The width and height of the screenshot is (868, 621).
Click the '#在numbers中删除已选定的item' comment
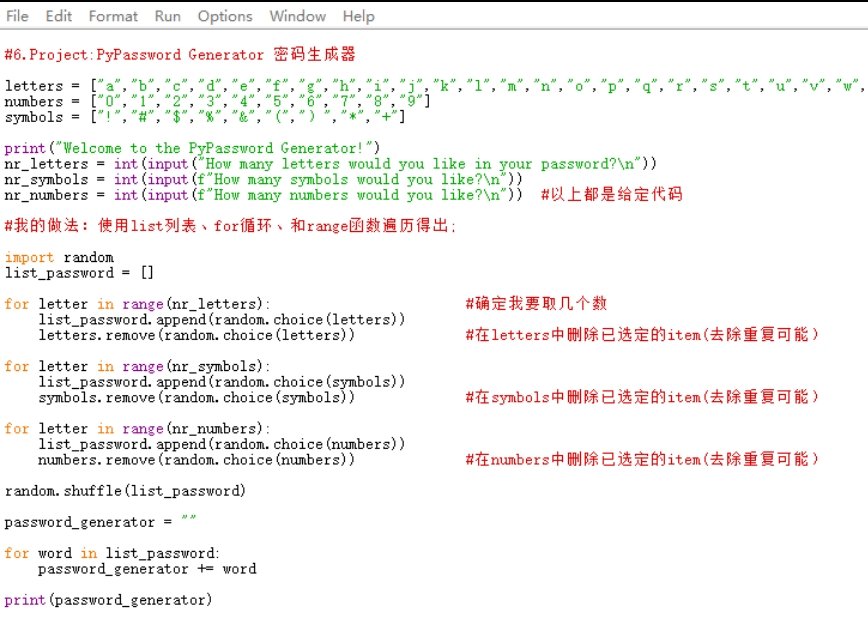(642, 459)
